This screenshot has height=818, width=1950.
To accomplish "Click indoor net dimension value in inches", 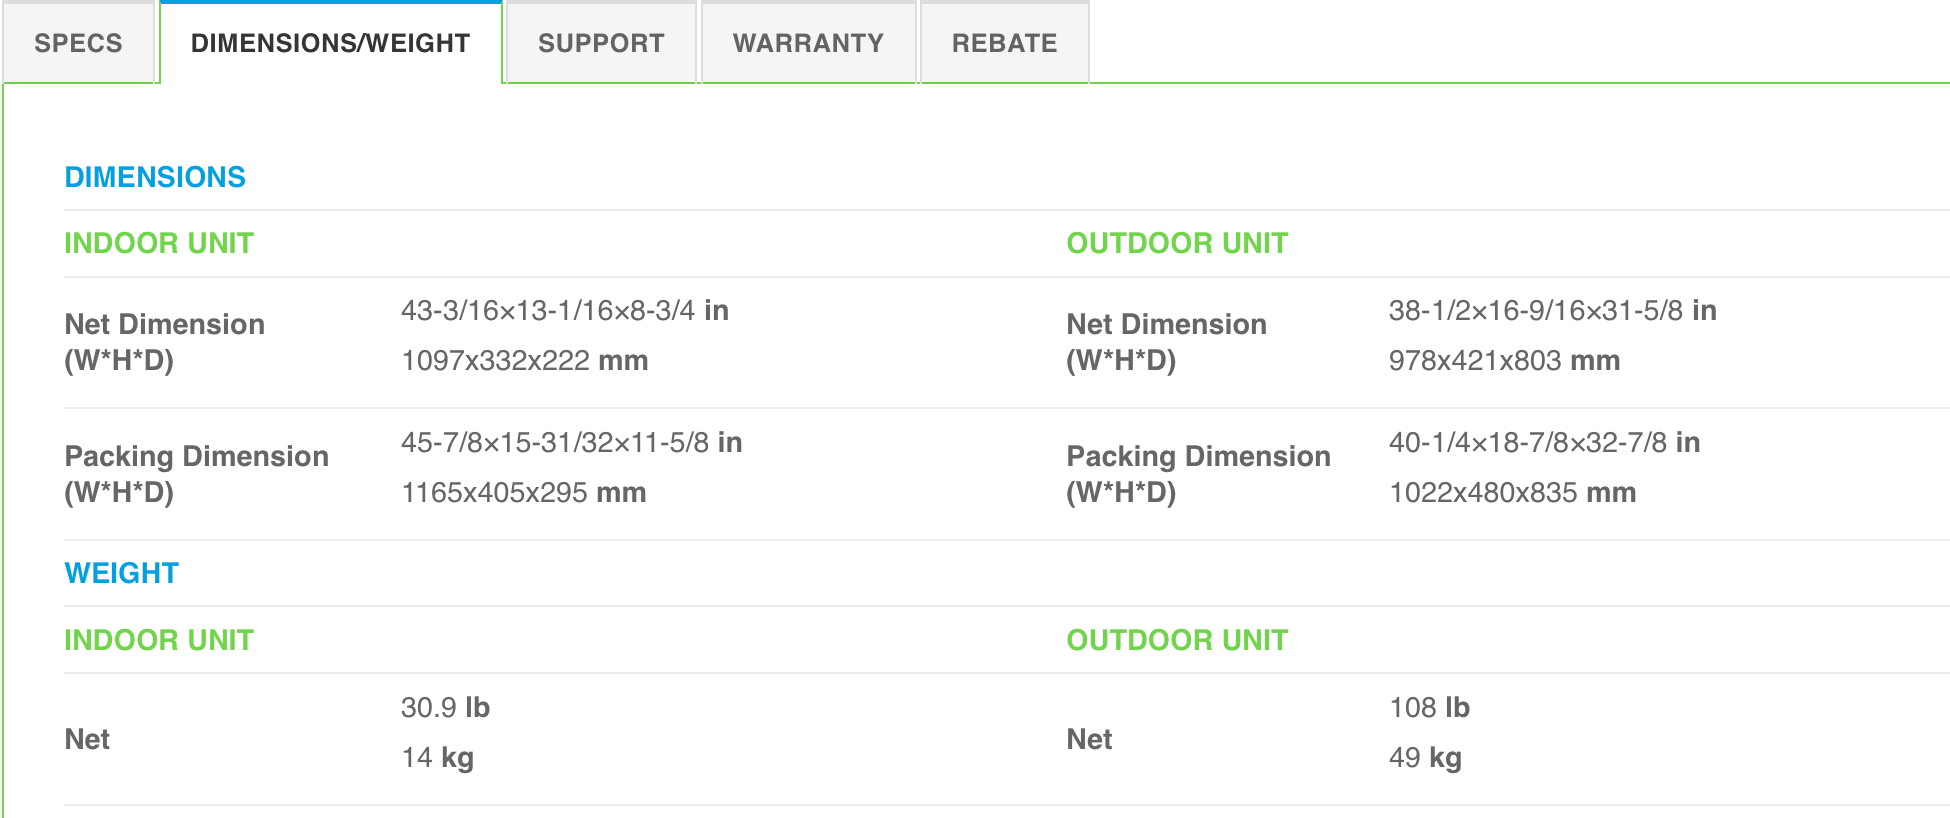I will tap(564, 310).
